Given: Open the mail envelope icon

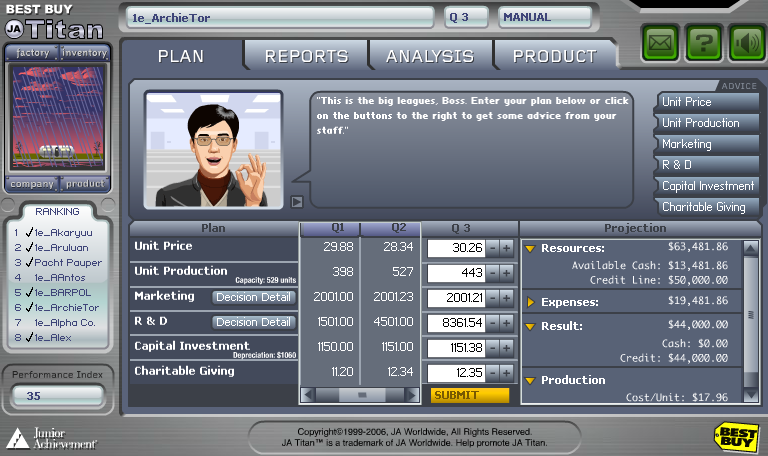Looking at the screenshot, I should [660, 43].
